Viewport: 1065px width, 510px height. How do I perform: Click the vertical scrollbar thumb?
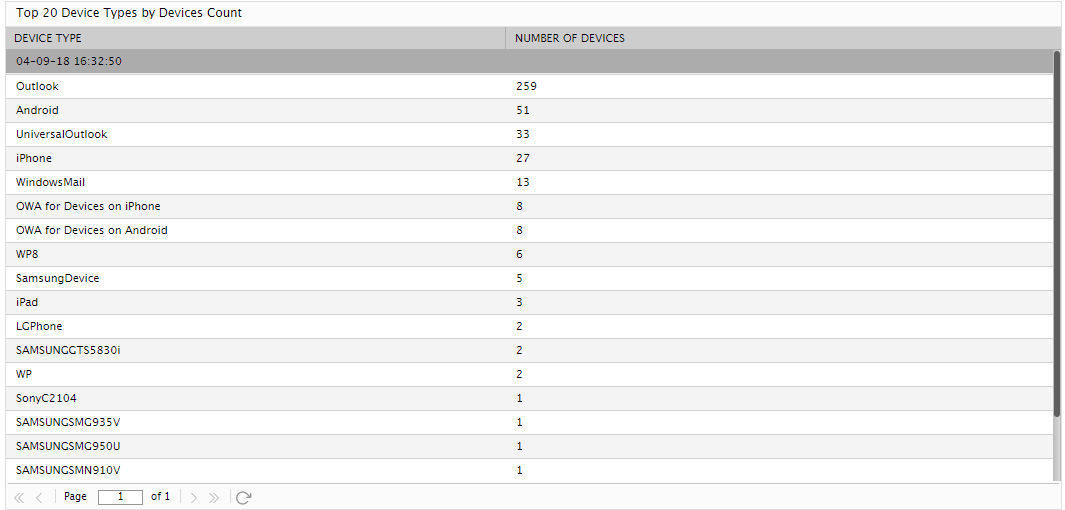[x=1057, y=240]
